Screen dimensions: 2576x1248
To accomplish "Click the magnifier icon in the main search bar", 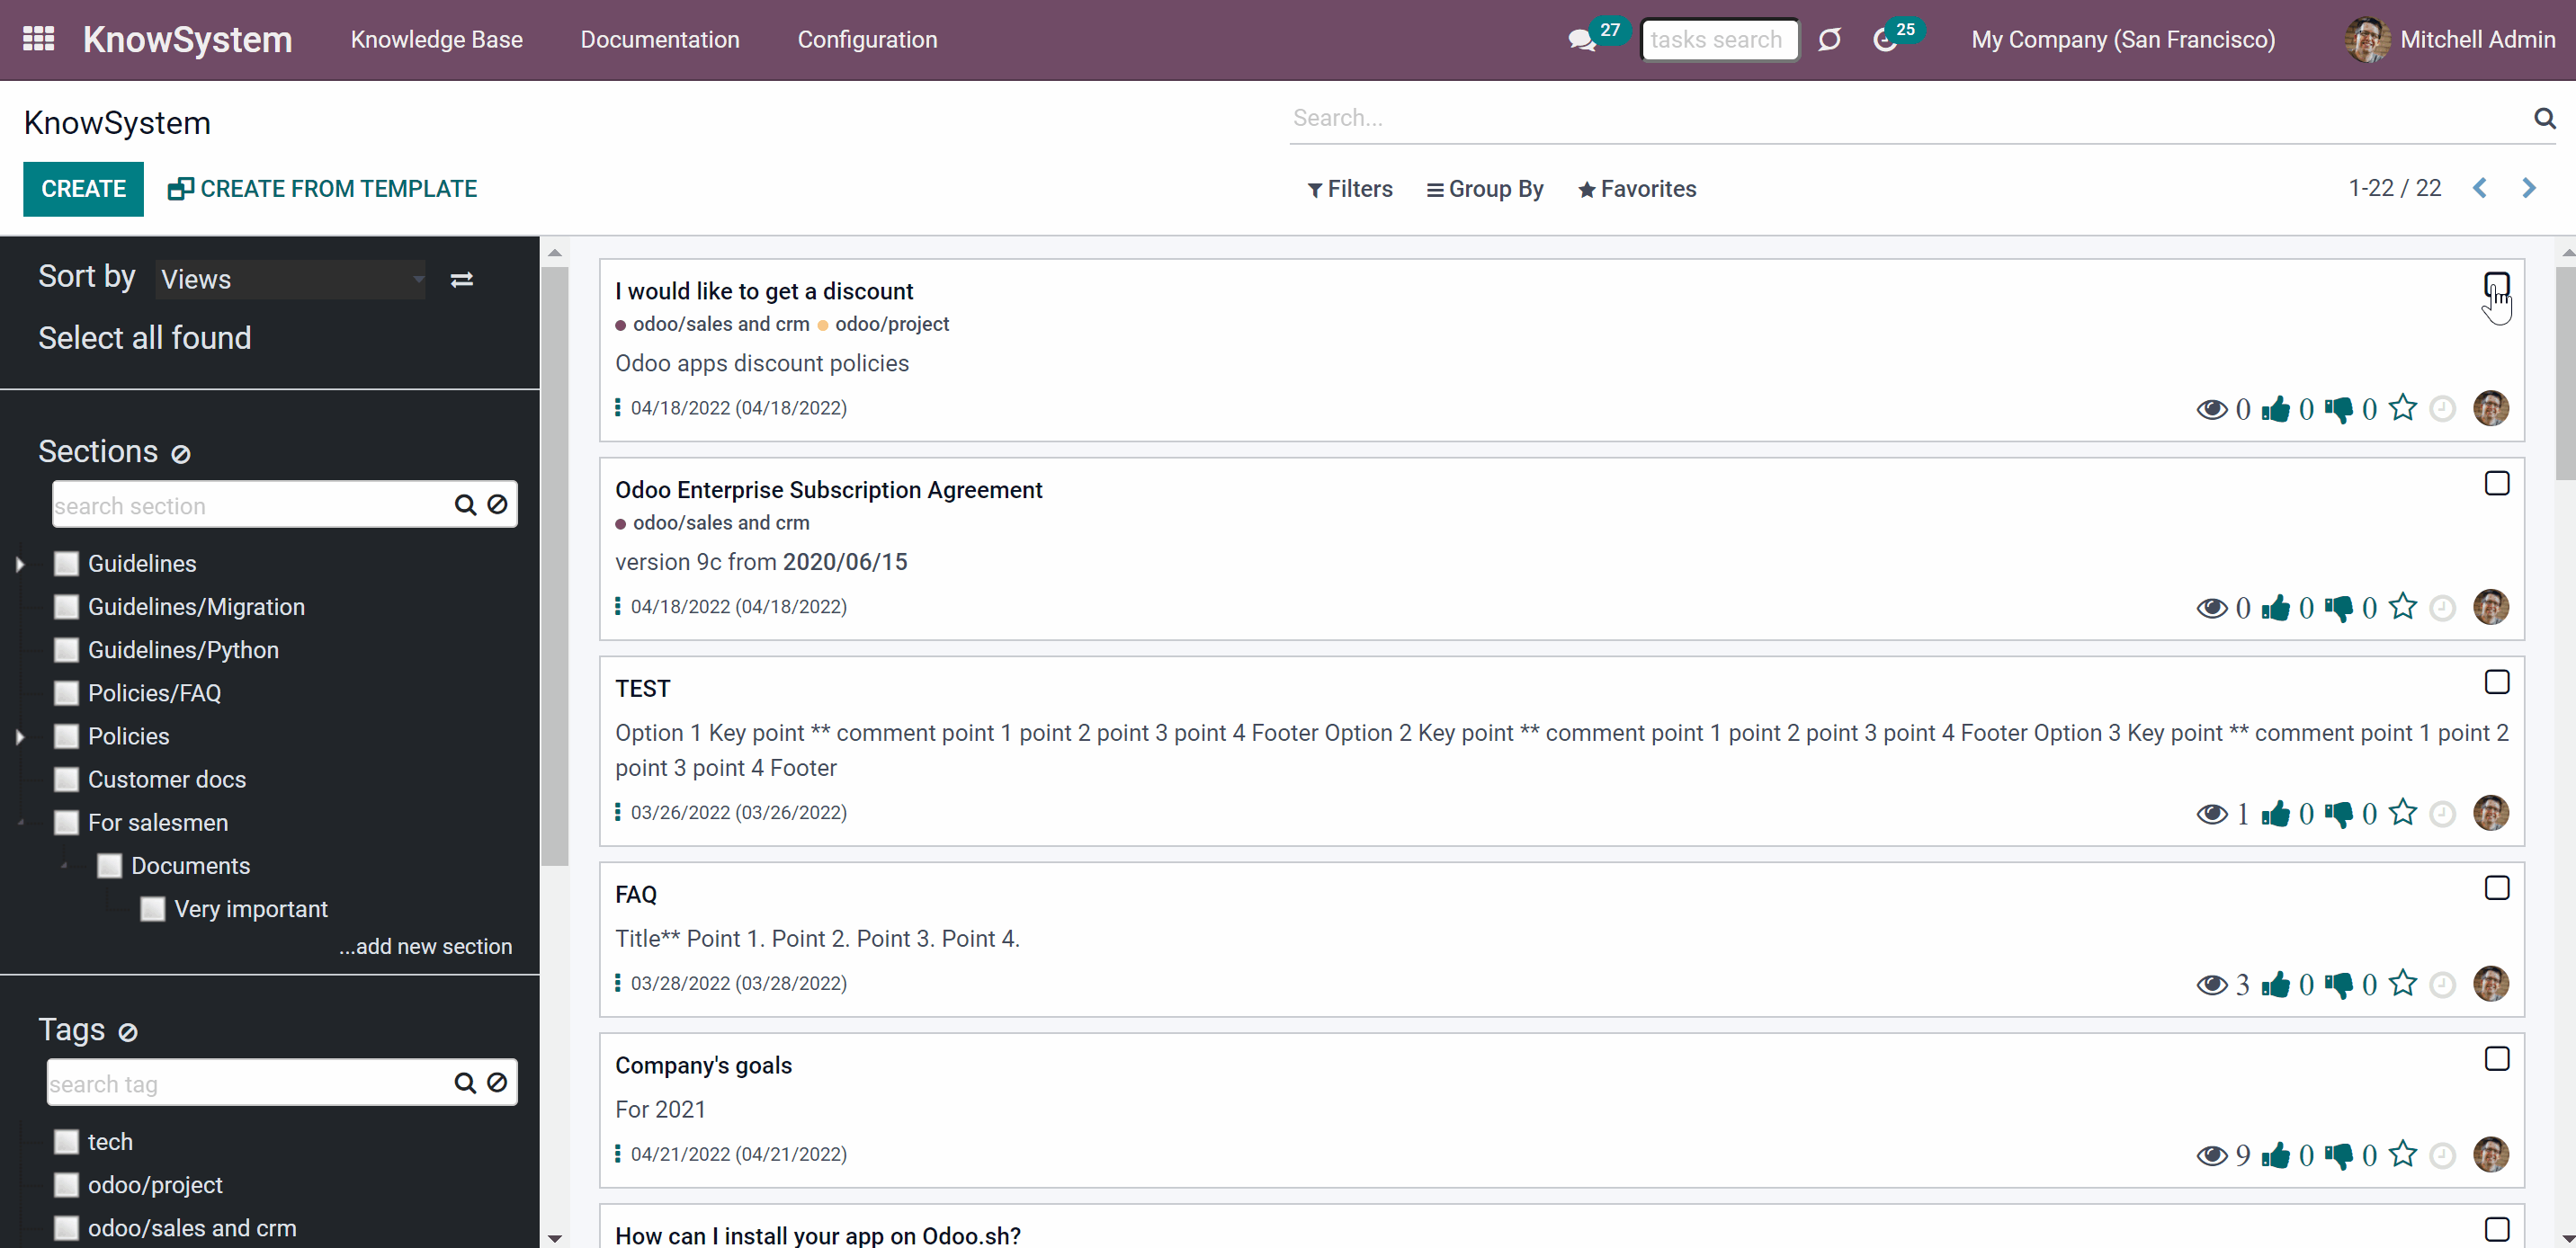I will point(2544,118).
